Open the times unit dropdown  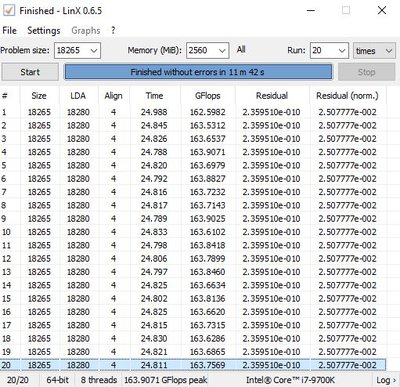pos(374,51)
